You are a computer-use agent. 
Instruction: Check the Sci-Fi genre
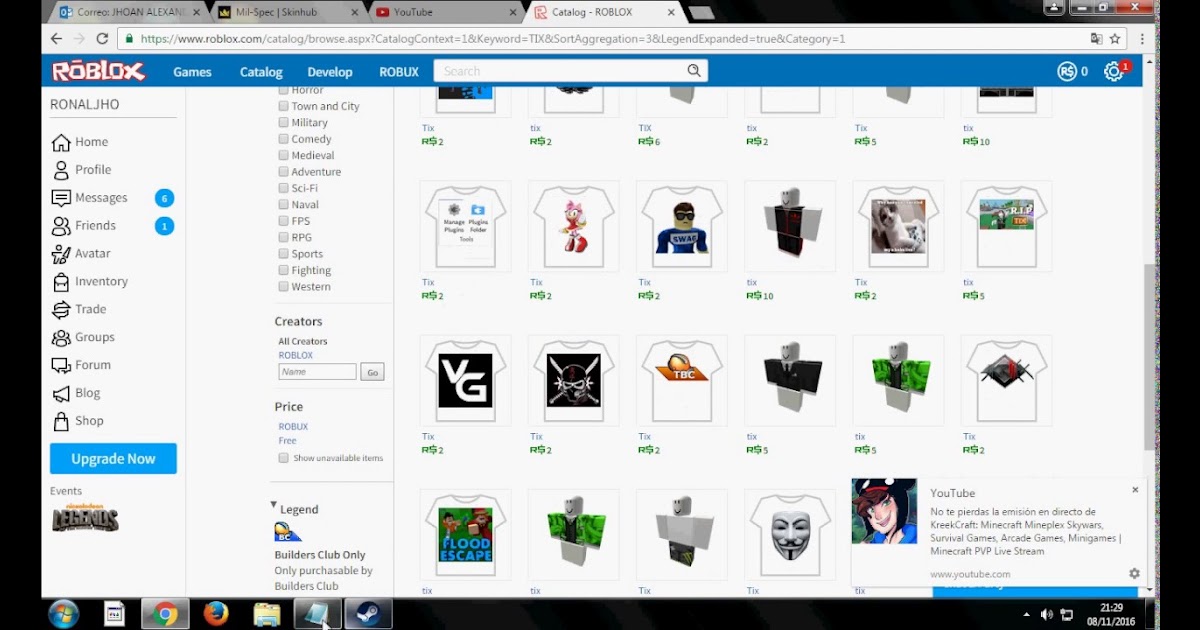click(x=283, y=188)
